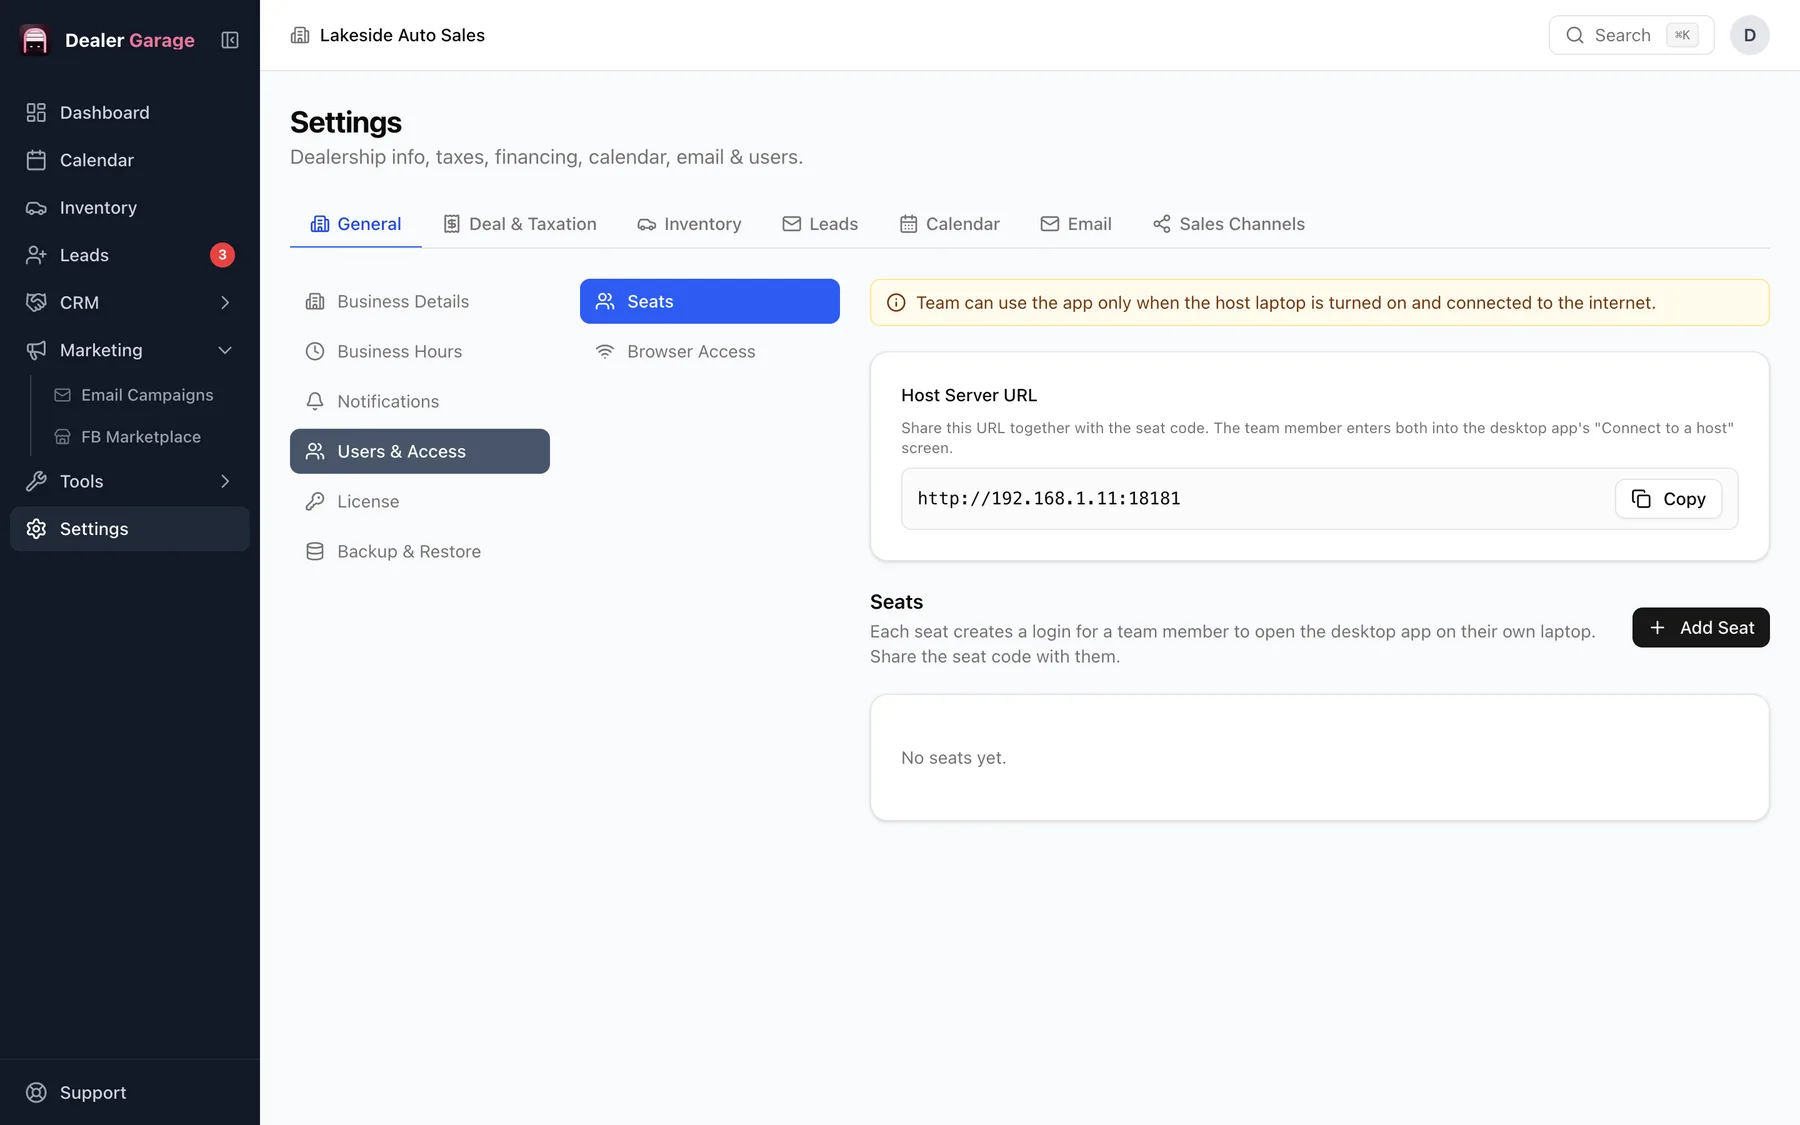Switch to the Email settings tab
This screenshot has width=1800, height=1125.
(x=1076, y=224)
